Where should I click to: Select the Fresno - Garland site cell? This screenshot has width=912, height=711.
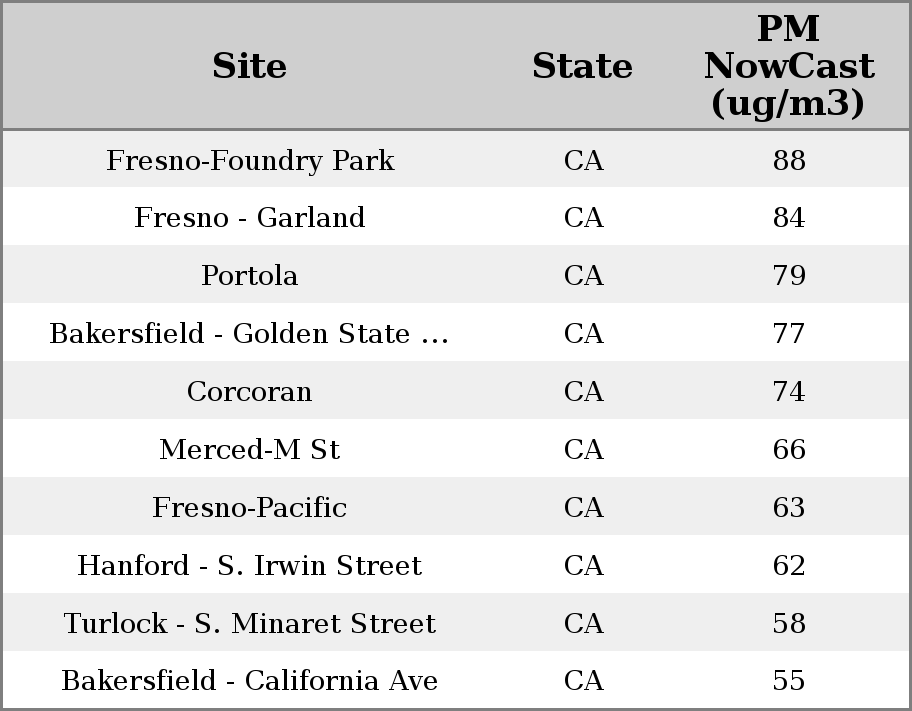250,218
